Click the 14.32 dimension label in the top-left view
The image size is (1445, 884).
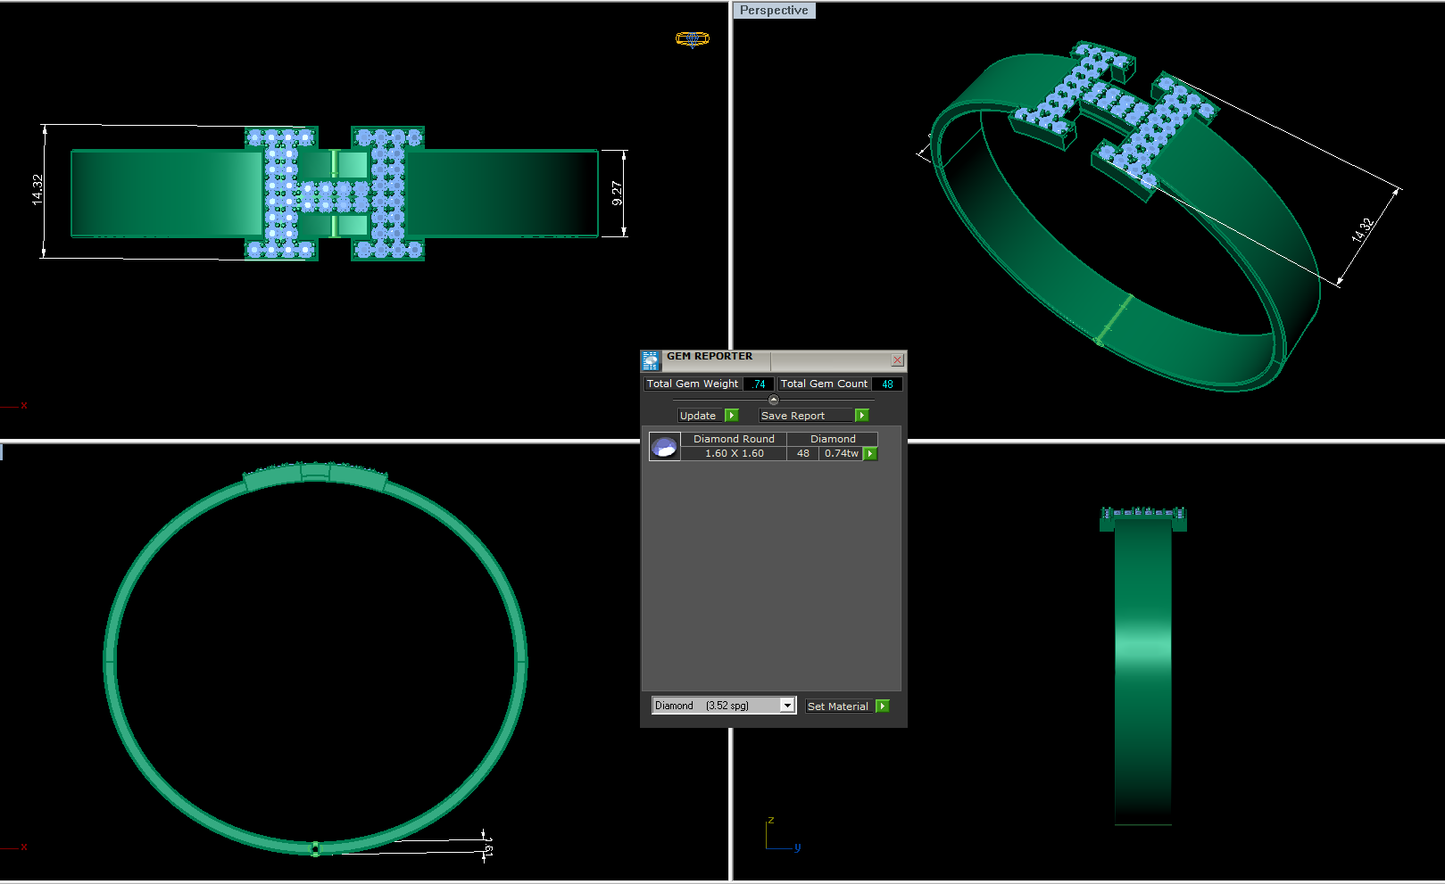37,189
